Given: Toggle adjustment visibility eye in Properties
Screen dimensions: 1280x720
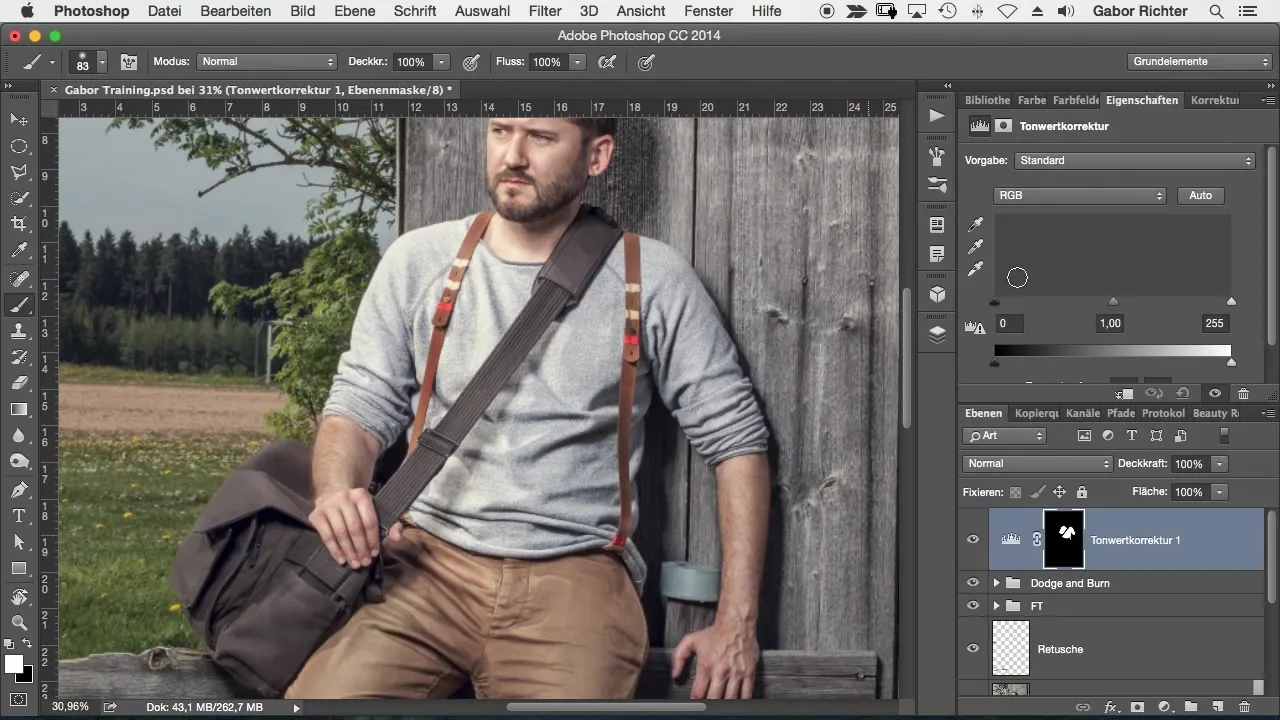Looking at the screenshot, I should 1214,394.
